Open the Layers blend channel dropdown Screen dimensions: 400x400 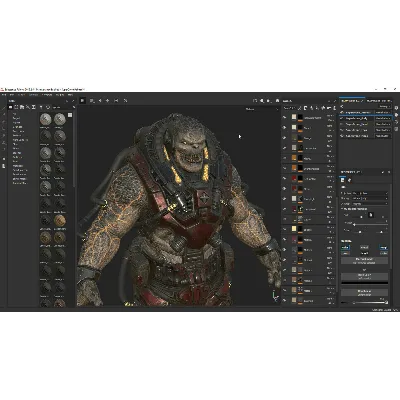click(x=289, y=108)
